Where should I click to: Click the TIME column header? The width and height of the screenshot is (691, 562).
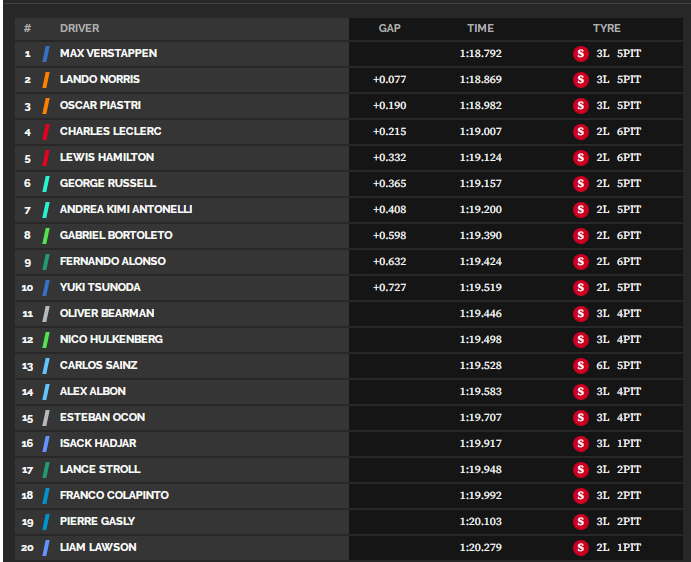coord(480,28)
